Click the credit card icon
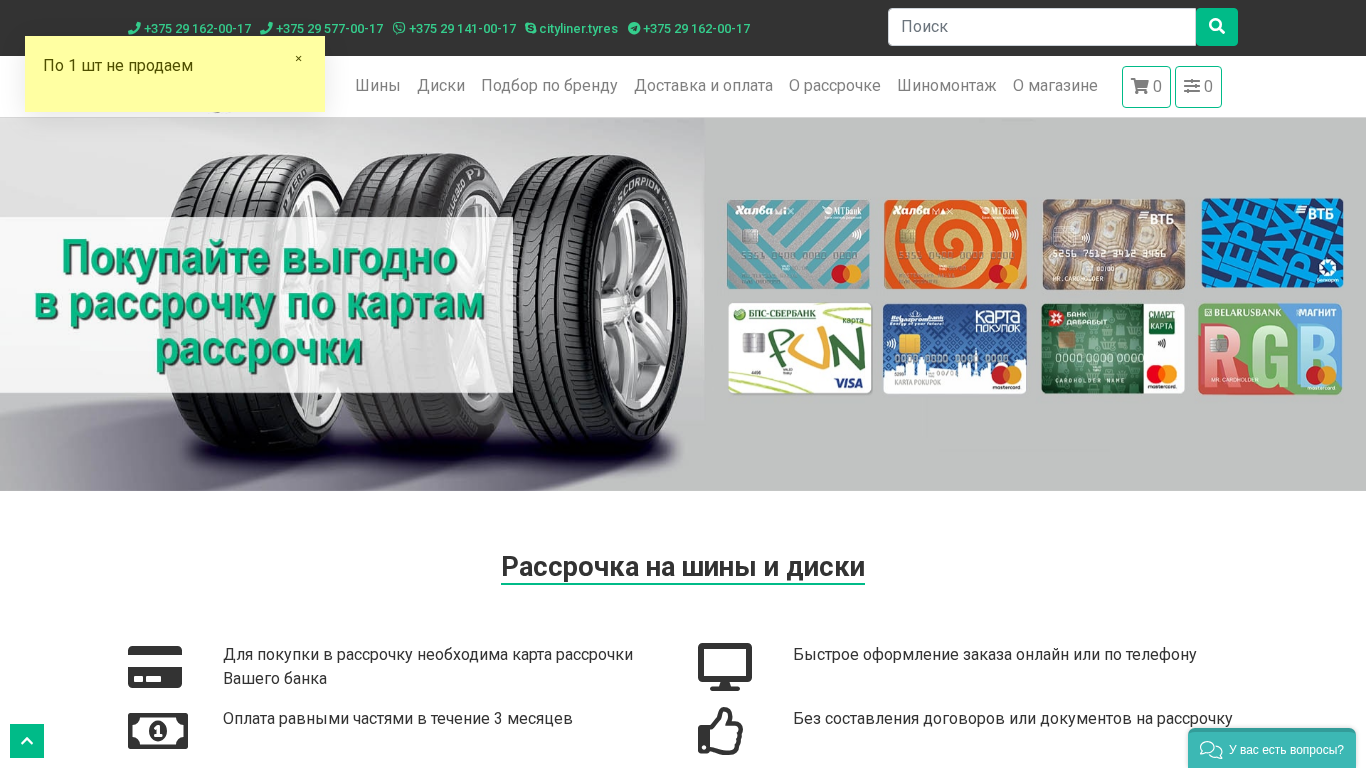 coord(155,667)
